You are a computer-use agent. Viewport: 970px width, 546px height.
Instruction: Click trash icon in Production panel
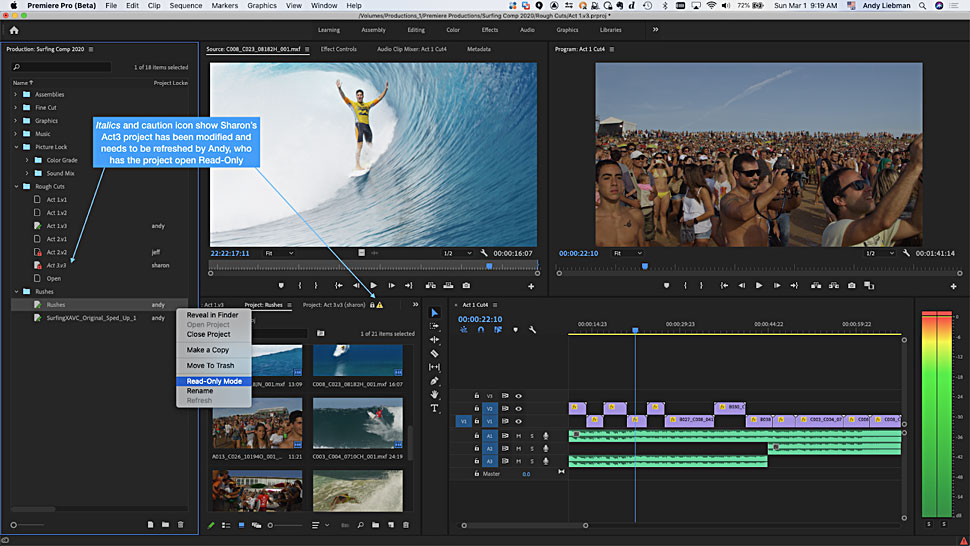[x=181, y=524]
